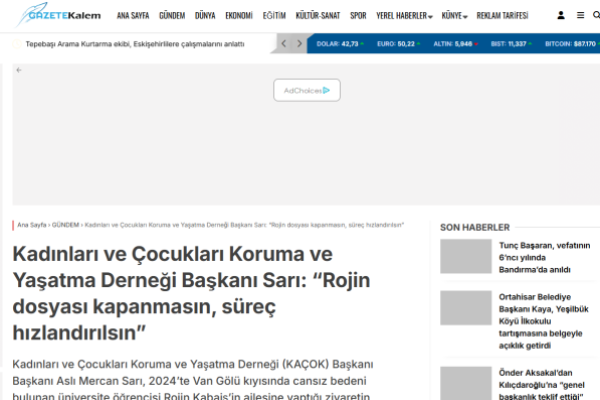Click the BIST 11,337 value
Screen dimensions: 600x400
click(x=511, y=44)
